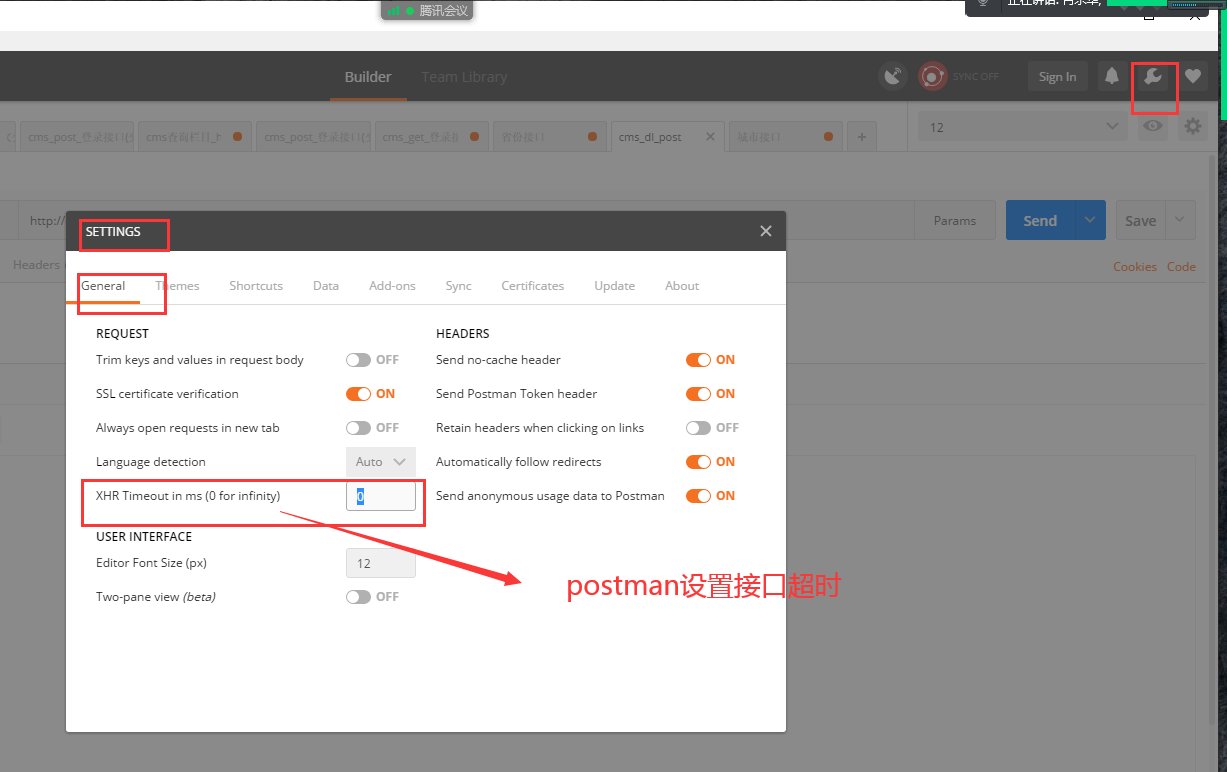Close the Settings dialog with X
Viewport: 1227px width, 772px height.
[766, 231]
